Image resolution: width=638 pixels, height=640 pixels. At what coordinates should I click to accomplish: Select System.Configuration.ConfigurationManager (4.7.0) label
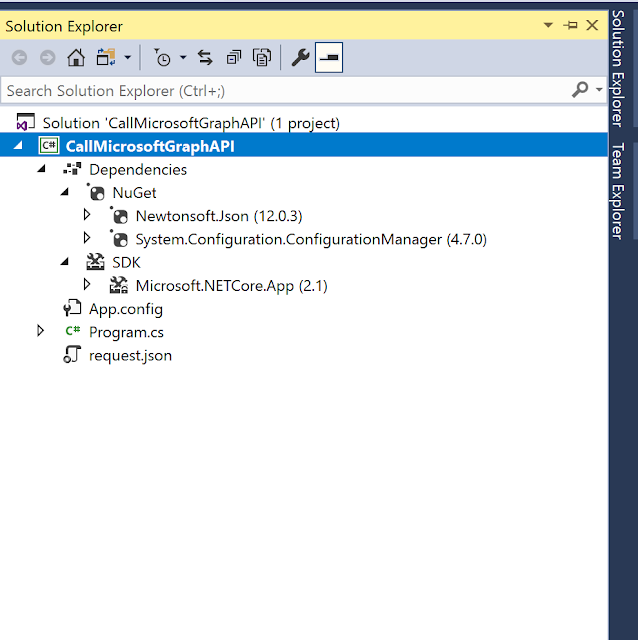tap(311, 239)
